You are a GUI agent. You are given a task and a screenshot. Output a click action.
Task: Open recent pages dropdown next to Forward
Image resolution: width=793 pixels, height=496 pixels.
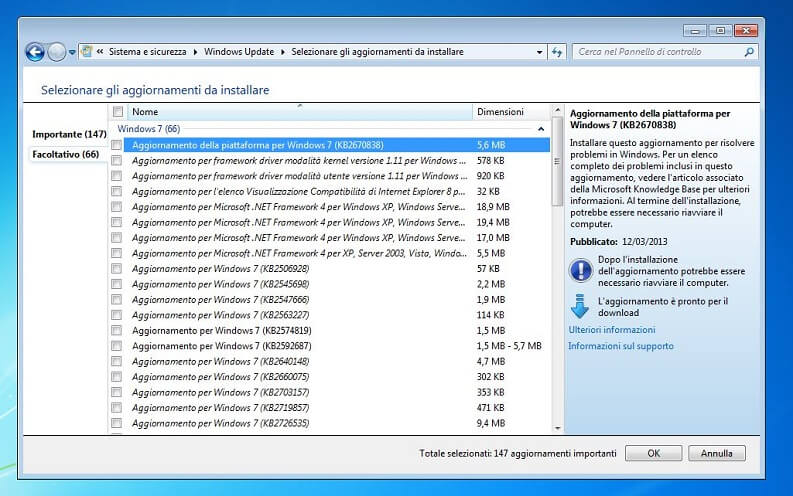[72, 52]
